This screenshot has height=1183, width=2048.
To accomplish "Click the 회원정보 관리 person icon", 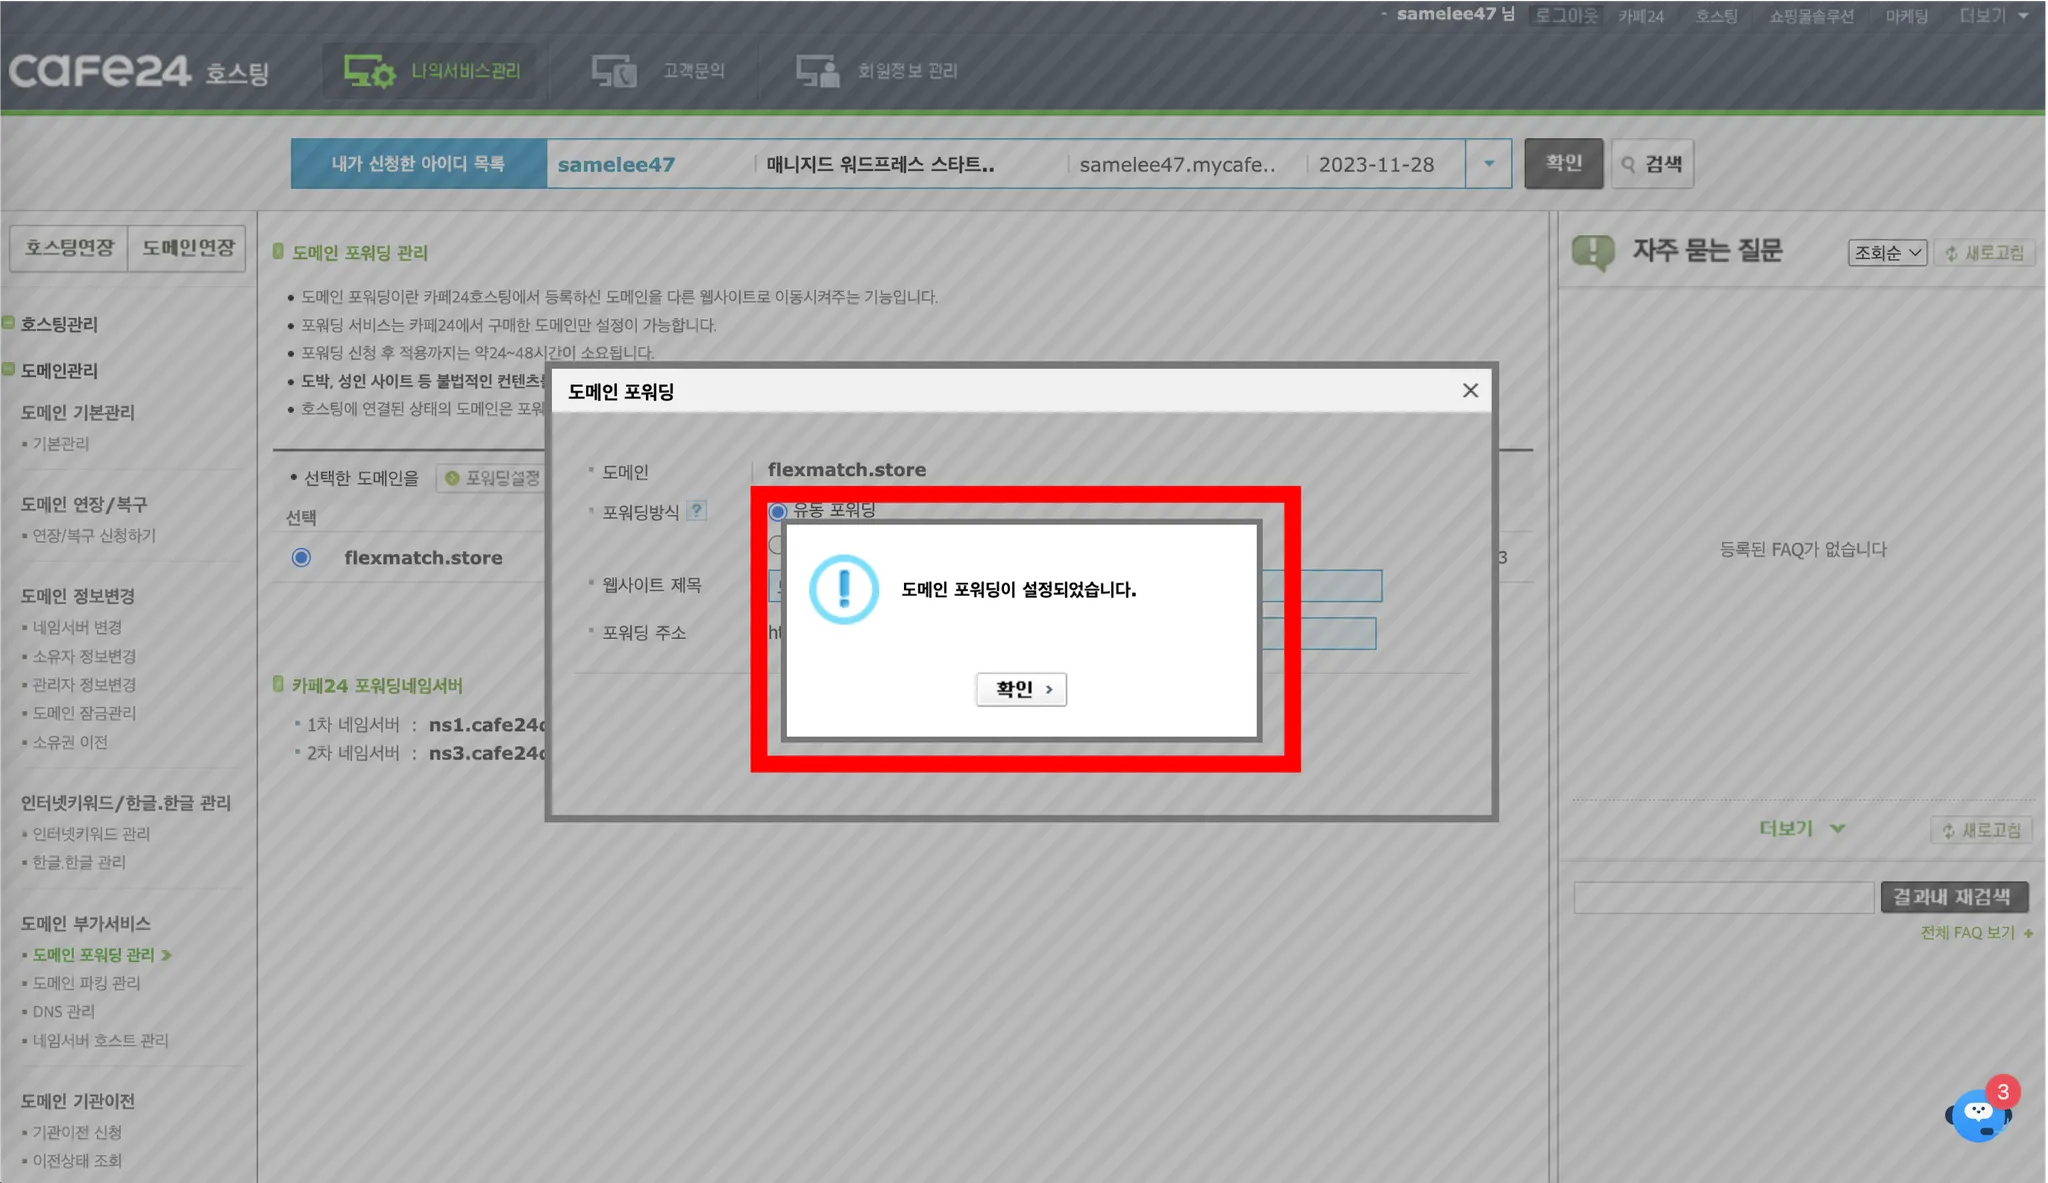I will (x=817, y=71).
